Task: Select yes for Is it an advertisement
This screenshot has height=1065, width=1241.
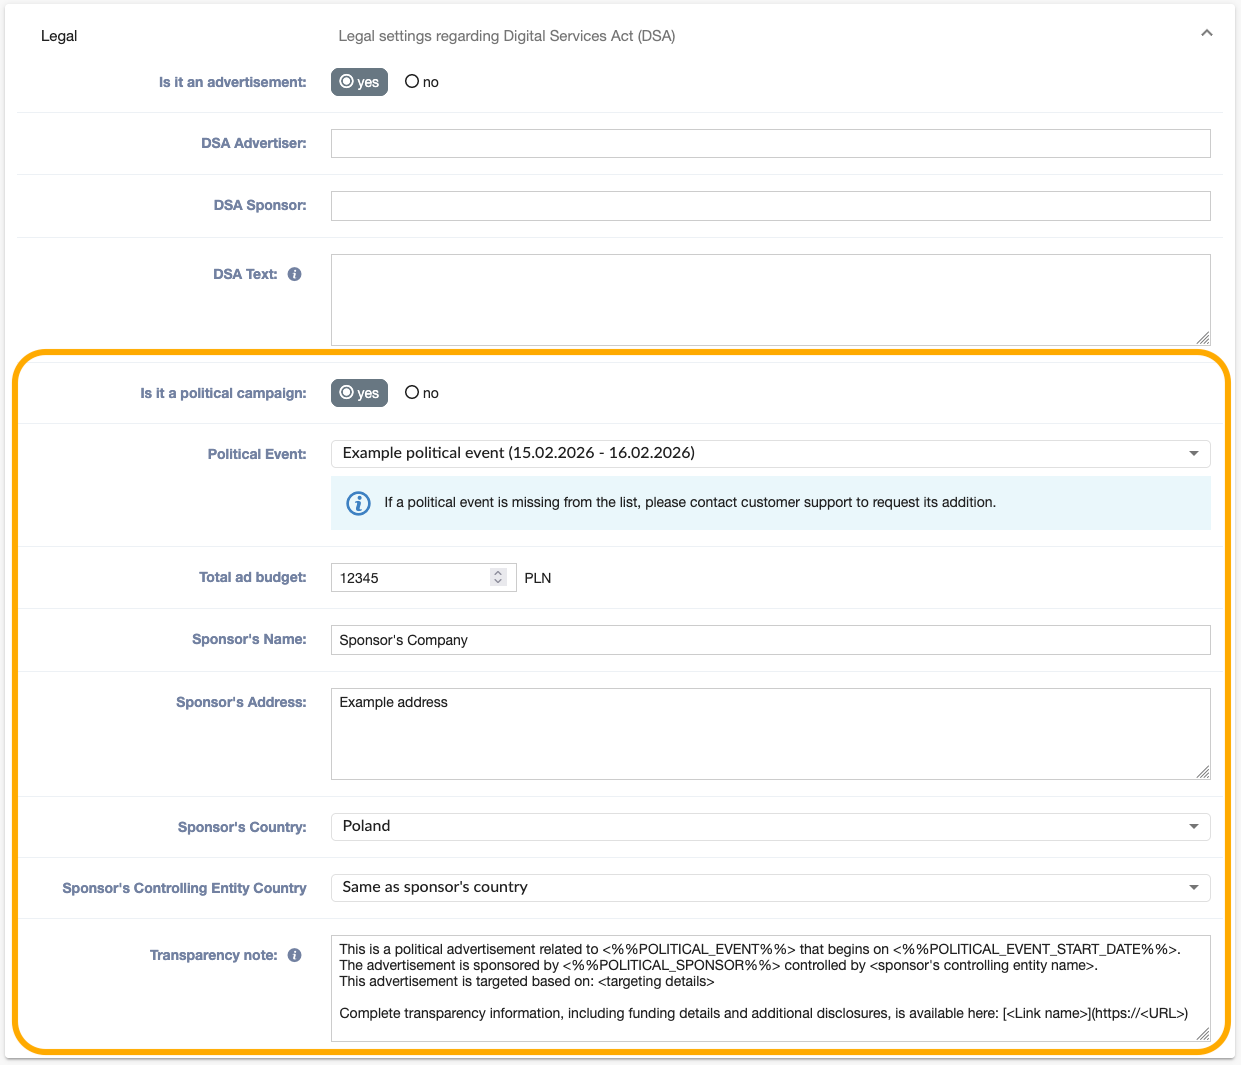Action: click(x=359, y=82)
